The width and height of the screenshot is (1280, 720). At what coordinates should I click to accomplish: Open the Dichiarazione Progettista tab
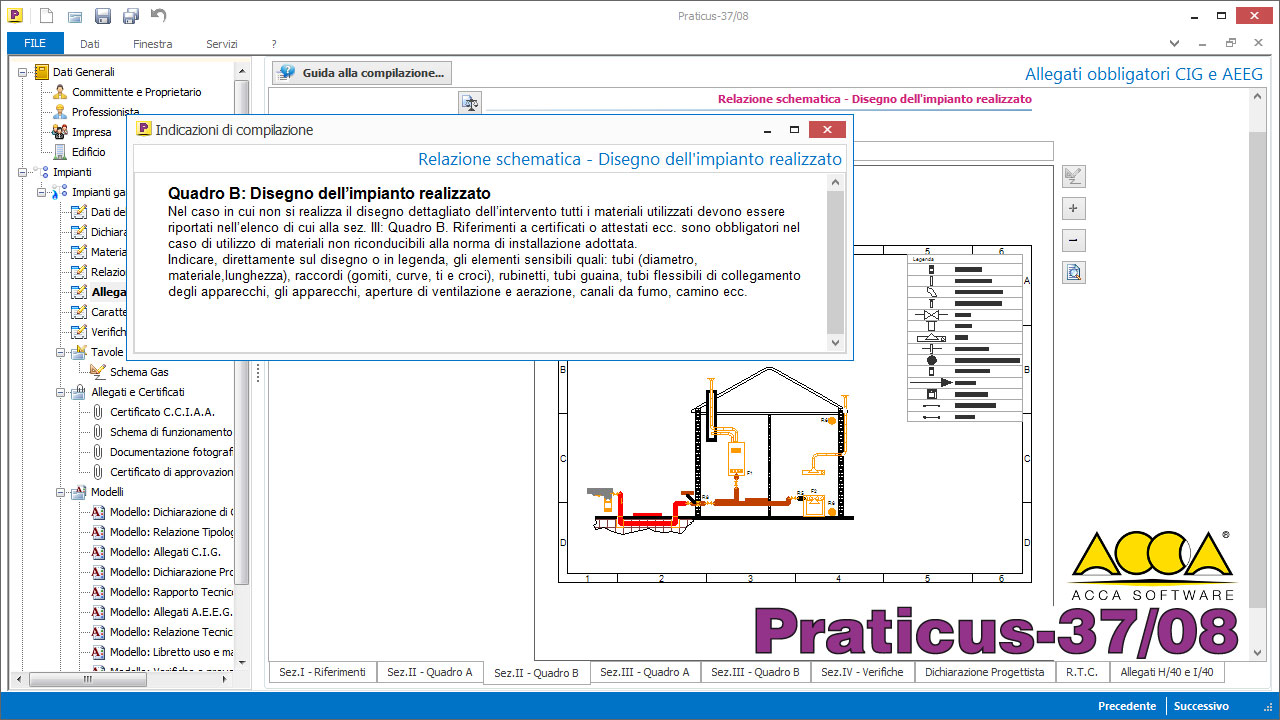984,672
